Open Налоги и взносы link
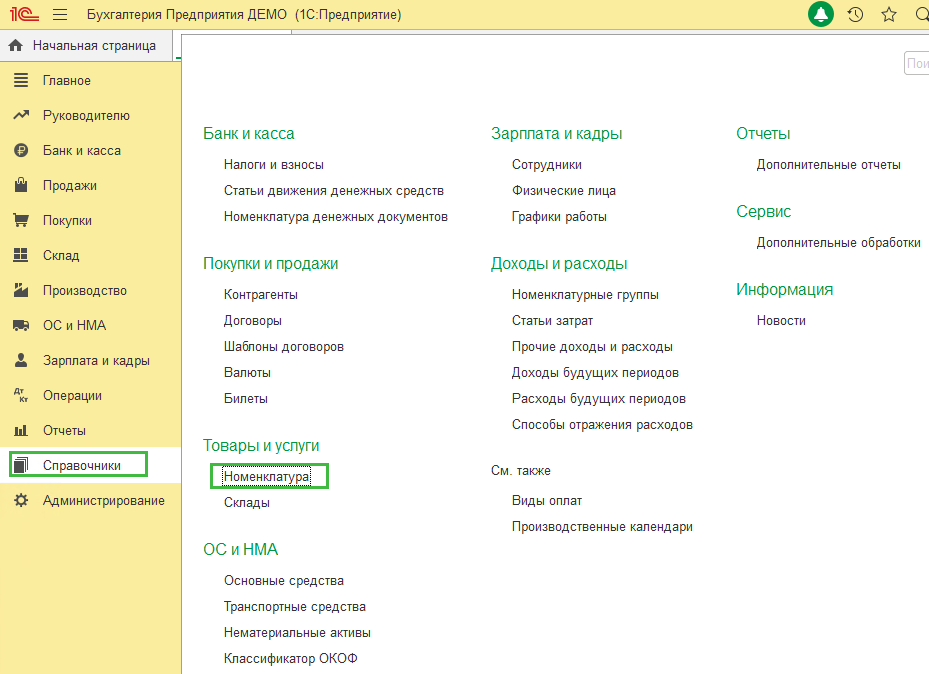The image size is (929, 674). [x=274, y=165]
